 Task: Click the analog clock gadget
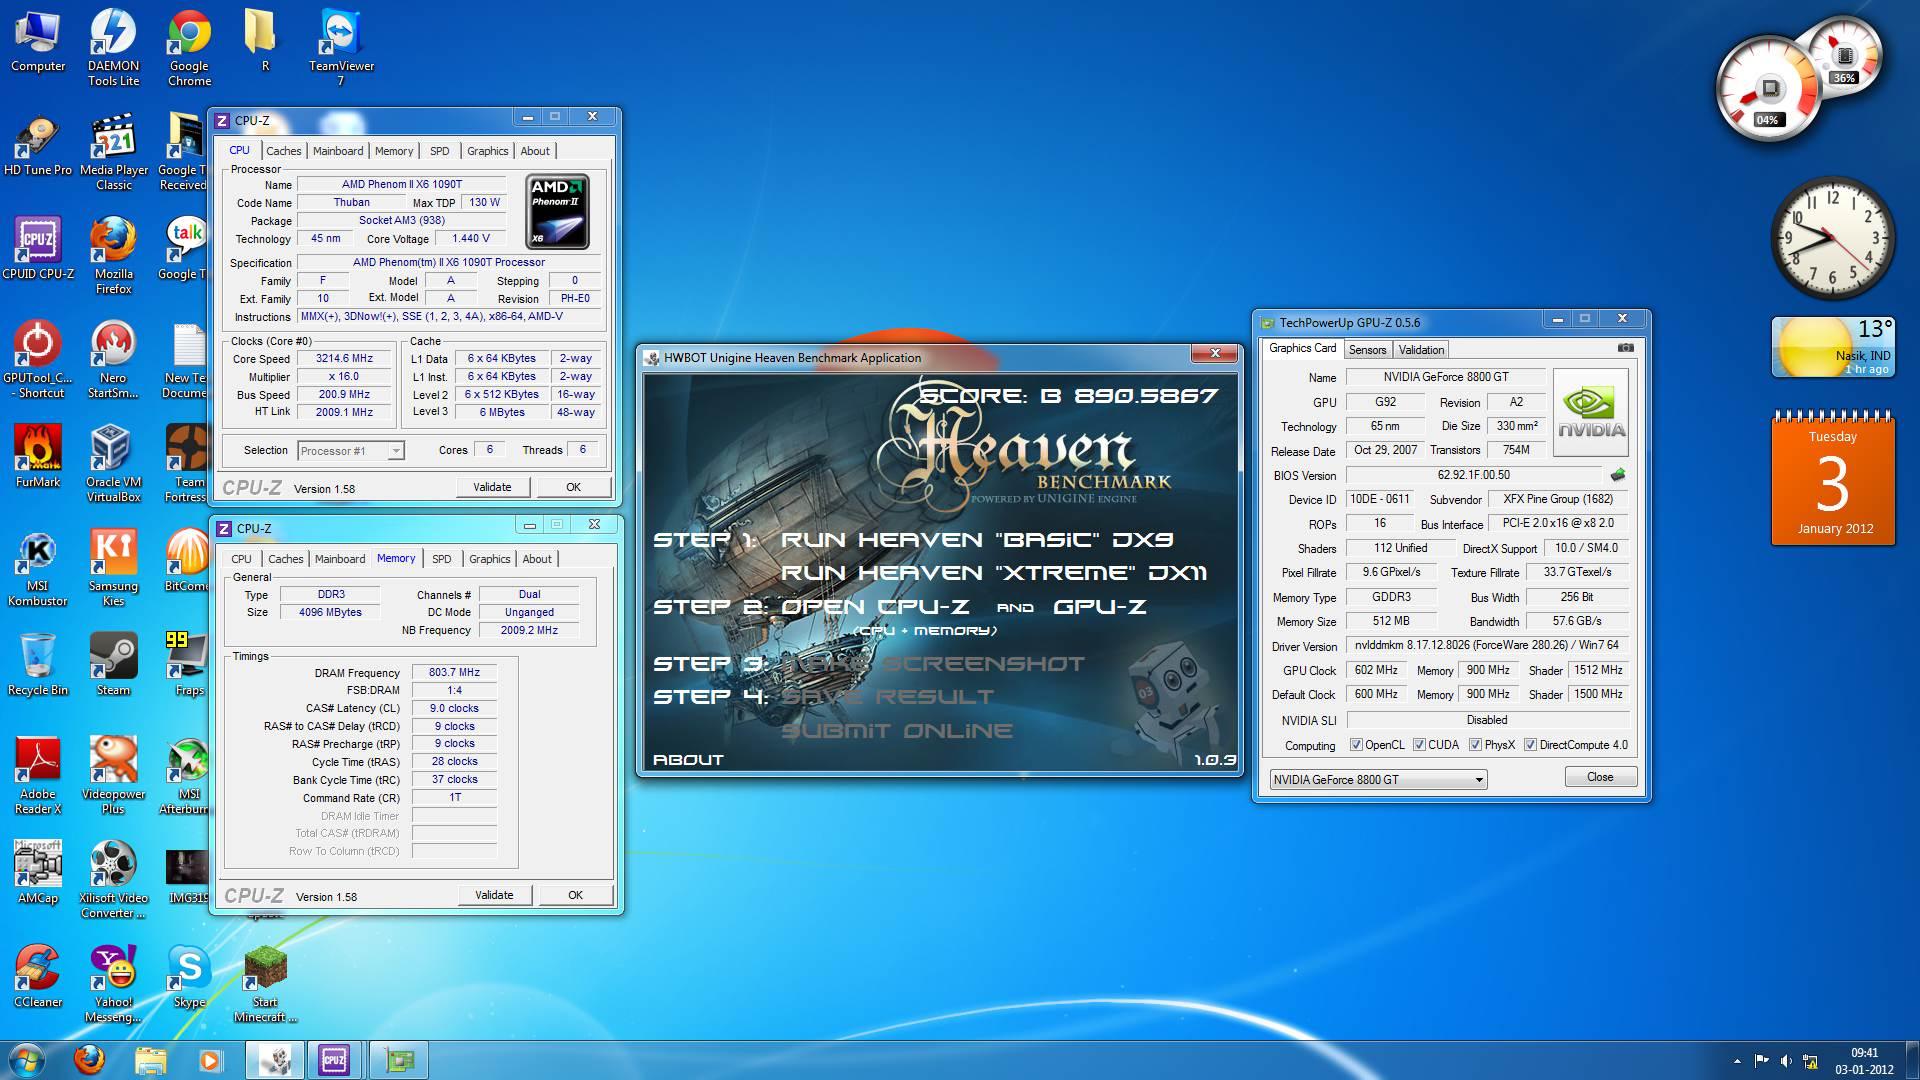[1832, 238]
